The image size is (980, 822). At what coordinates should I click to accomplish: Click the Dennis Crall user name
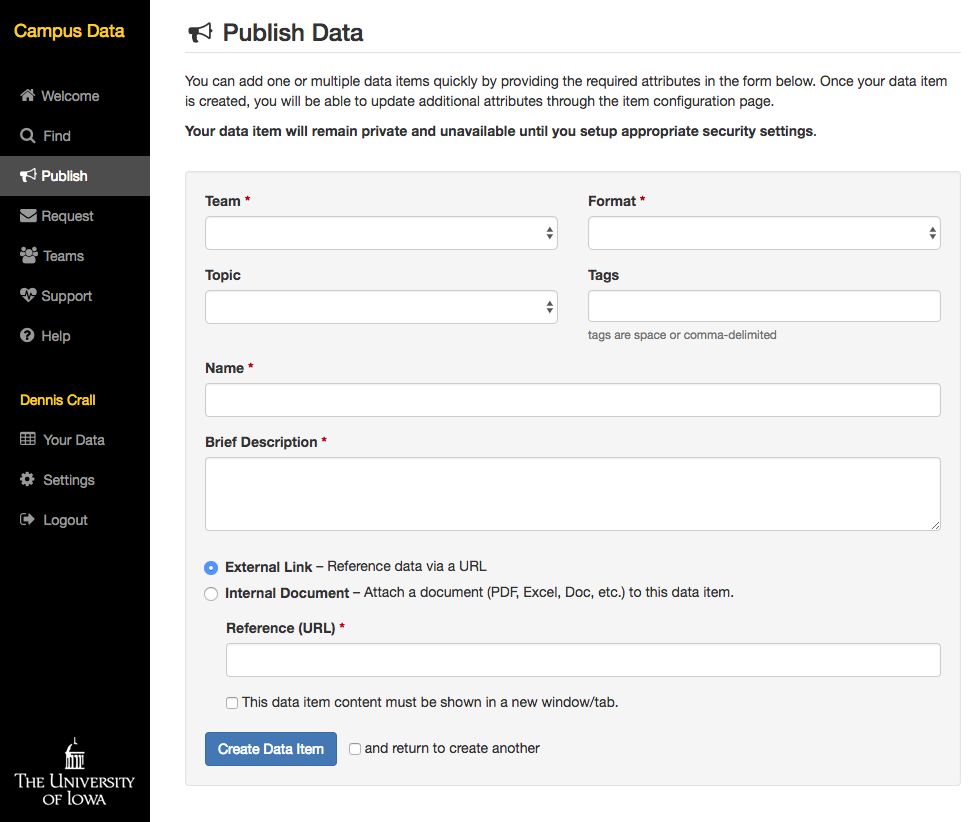pyautogui.click(x=58, y=399)
